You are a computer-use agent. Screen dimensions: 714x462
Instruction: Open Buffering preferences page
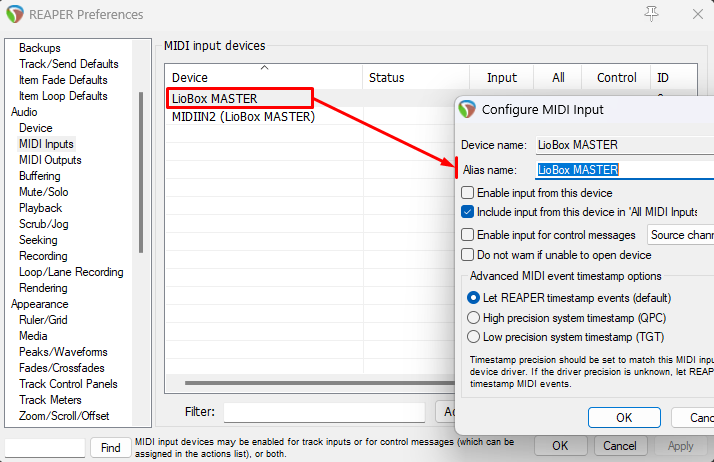pyautogui.click(x=40, y=176)
